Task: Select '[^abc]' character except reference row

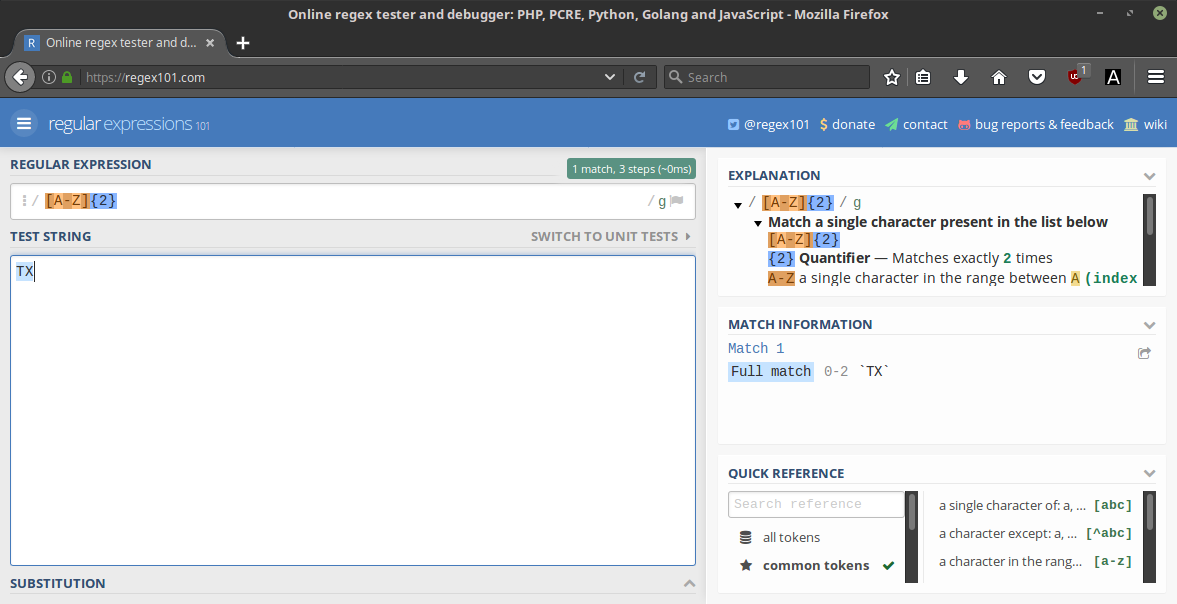Action: (1035, 533)
